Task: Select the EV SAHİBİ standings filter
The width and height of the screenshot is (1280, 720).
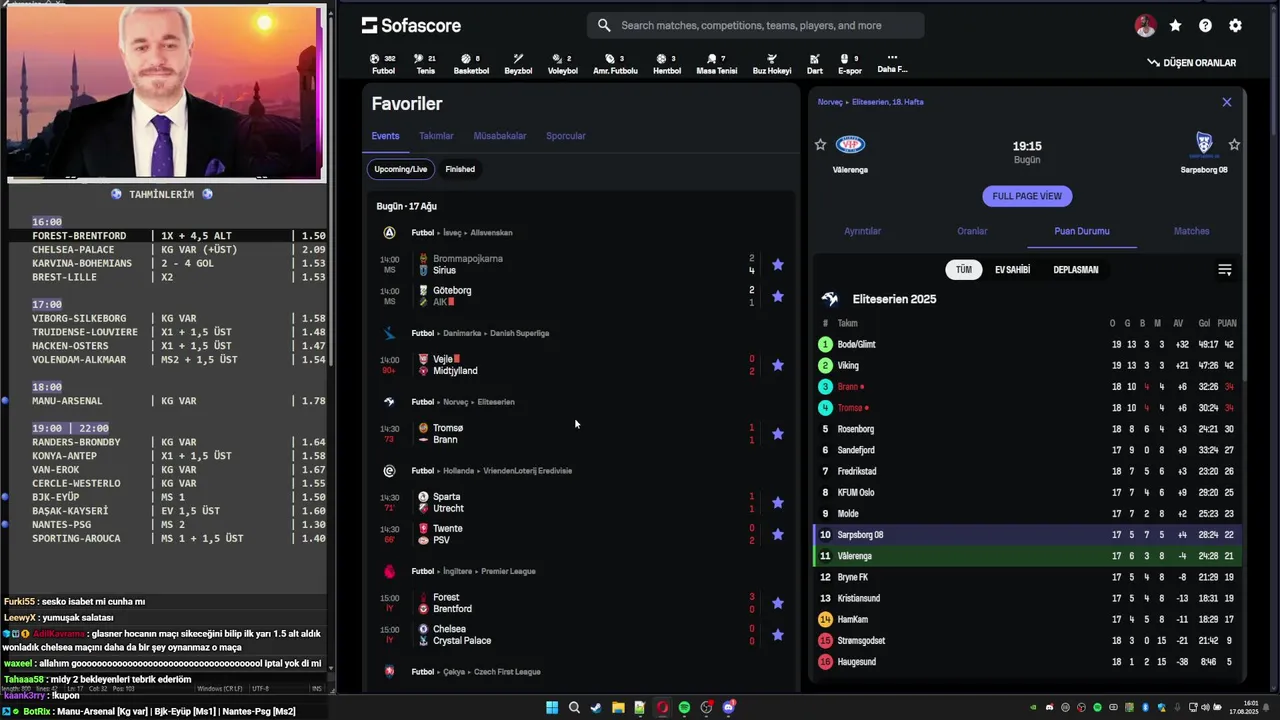Action: [x=1012, y=270]
